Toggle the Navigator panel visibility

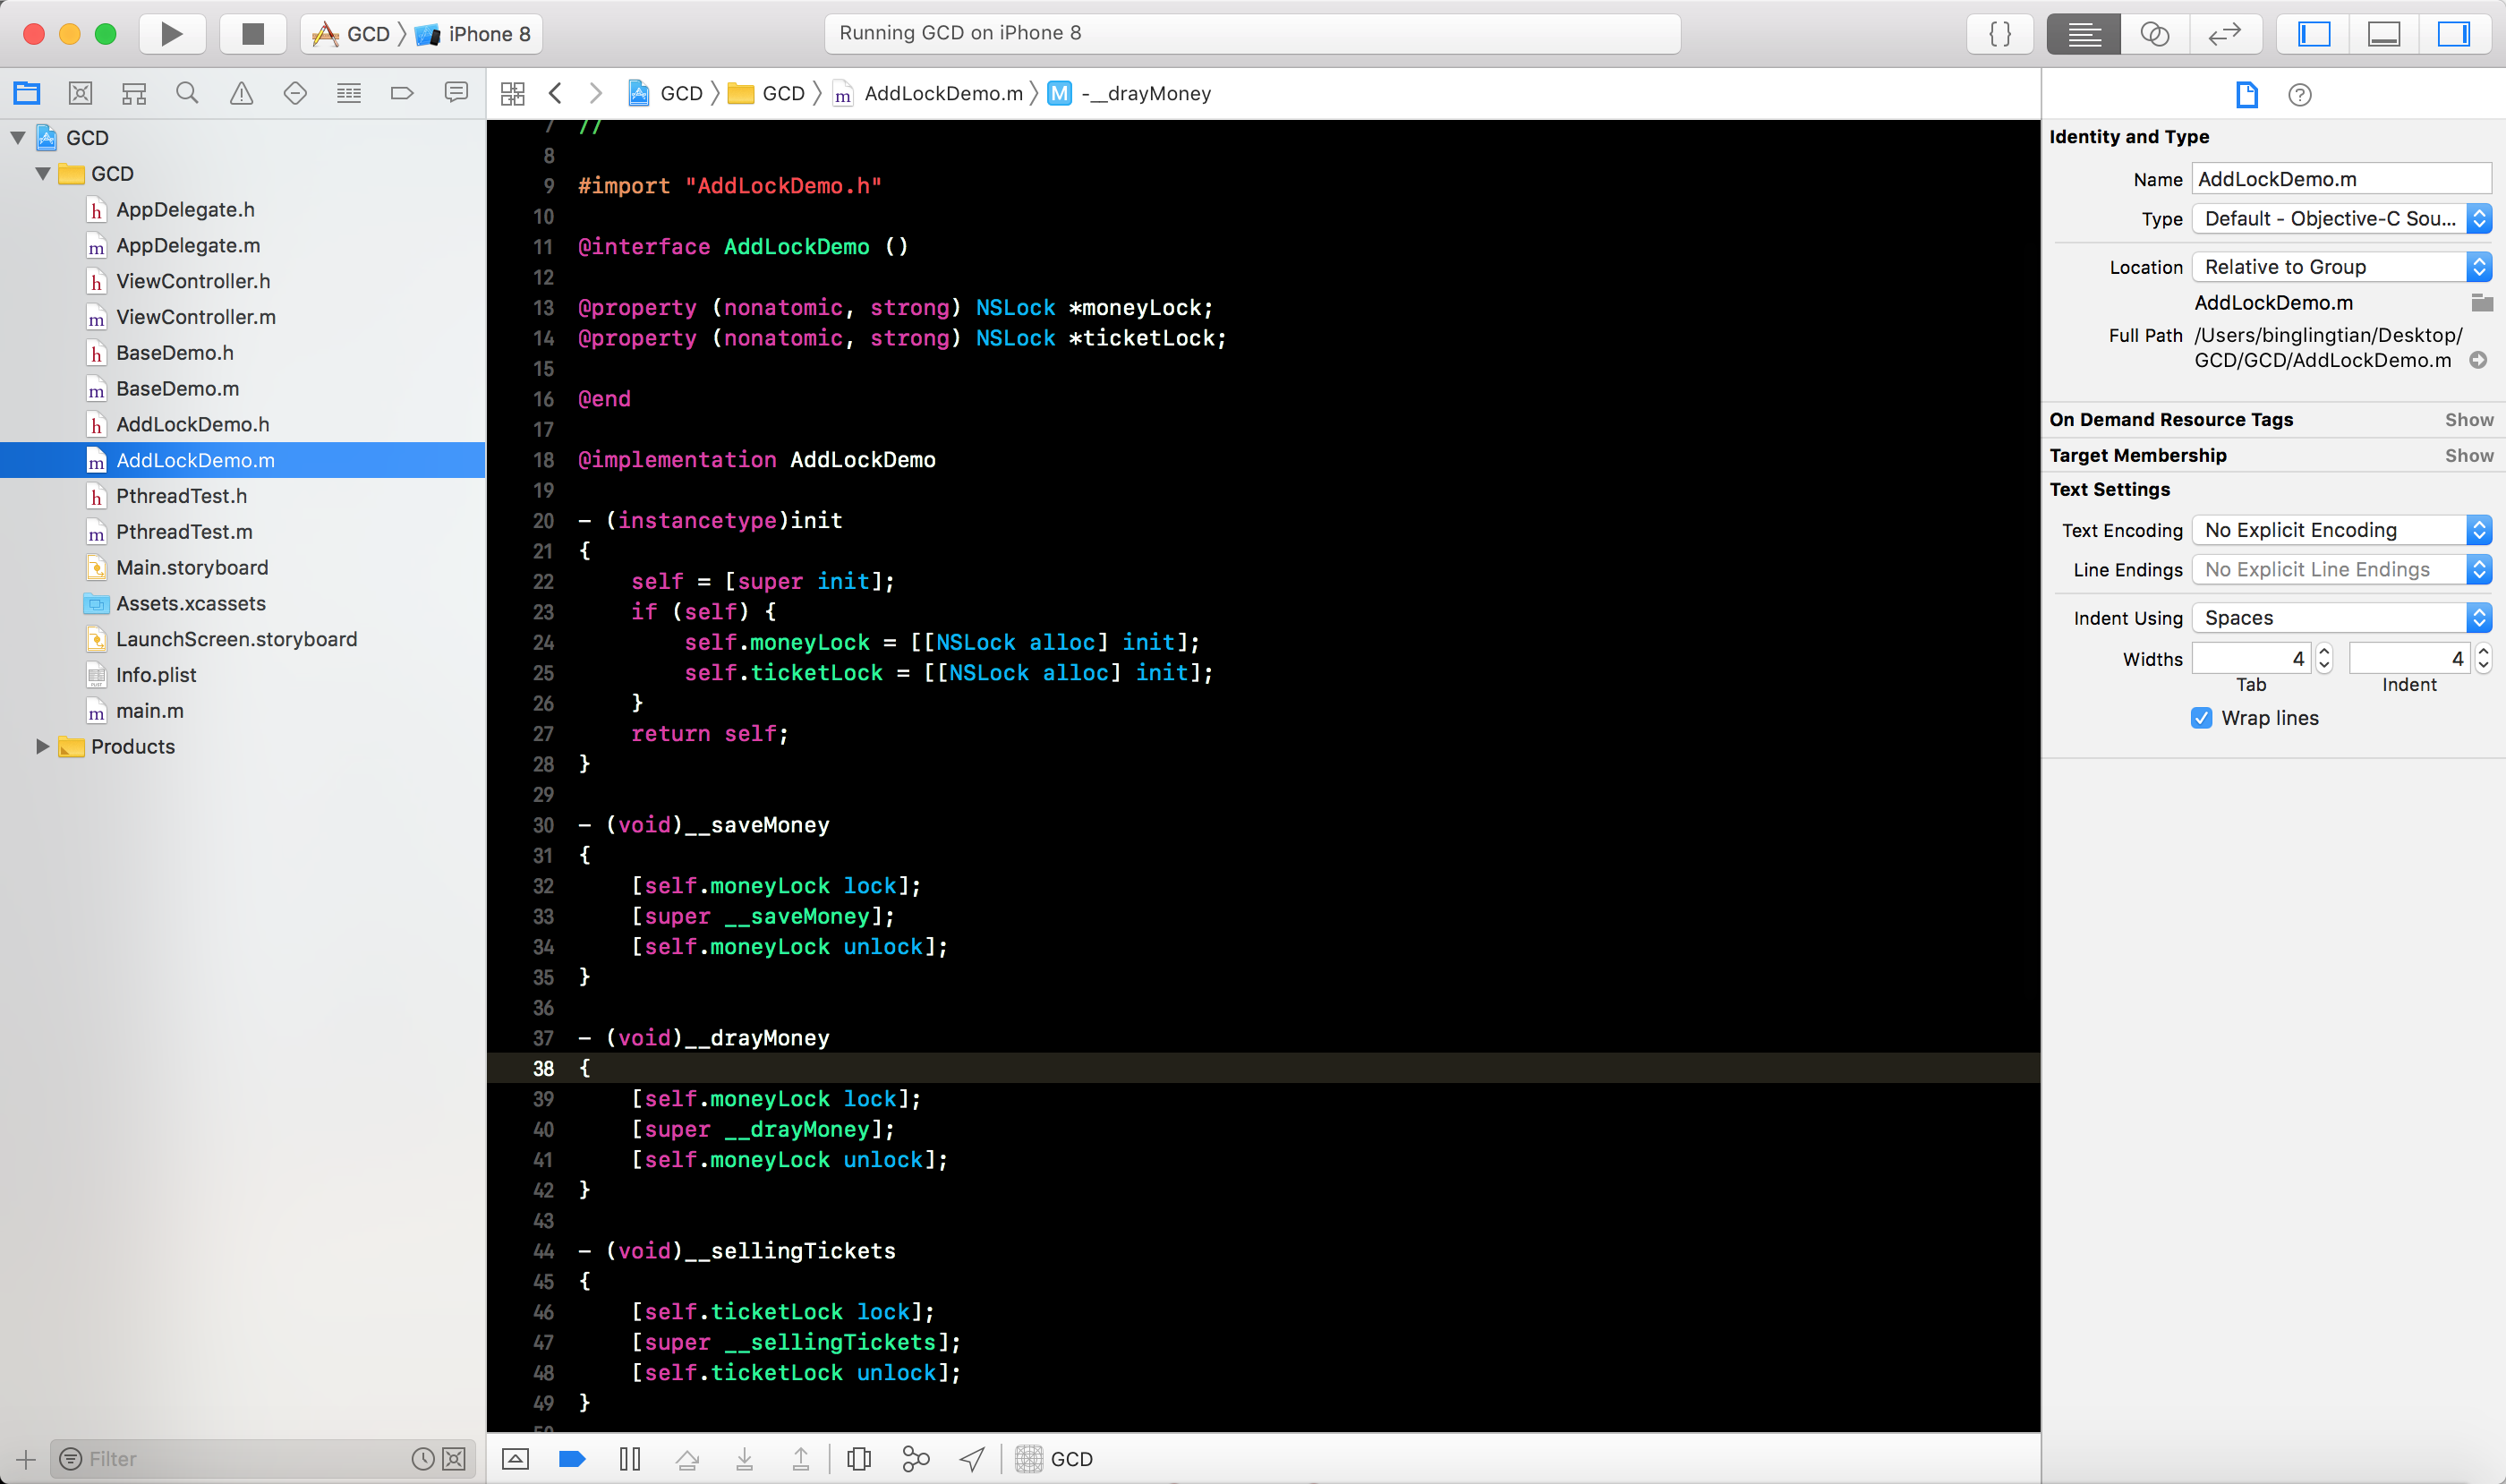tap(2314, 34)
